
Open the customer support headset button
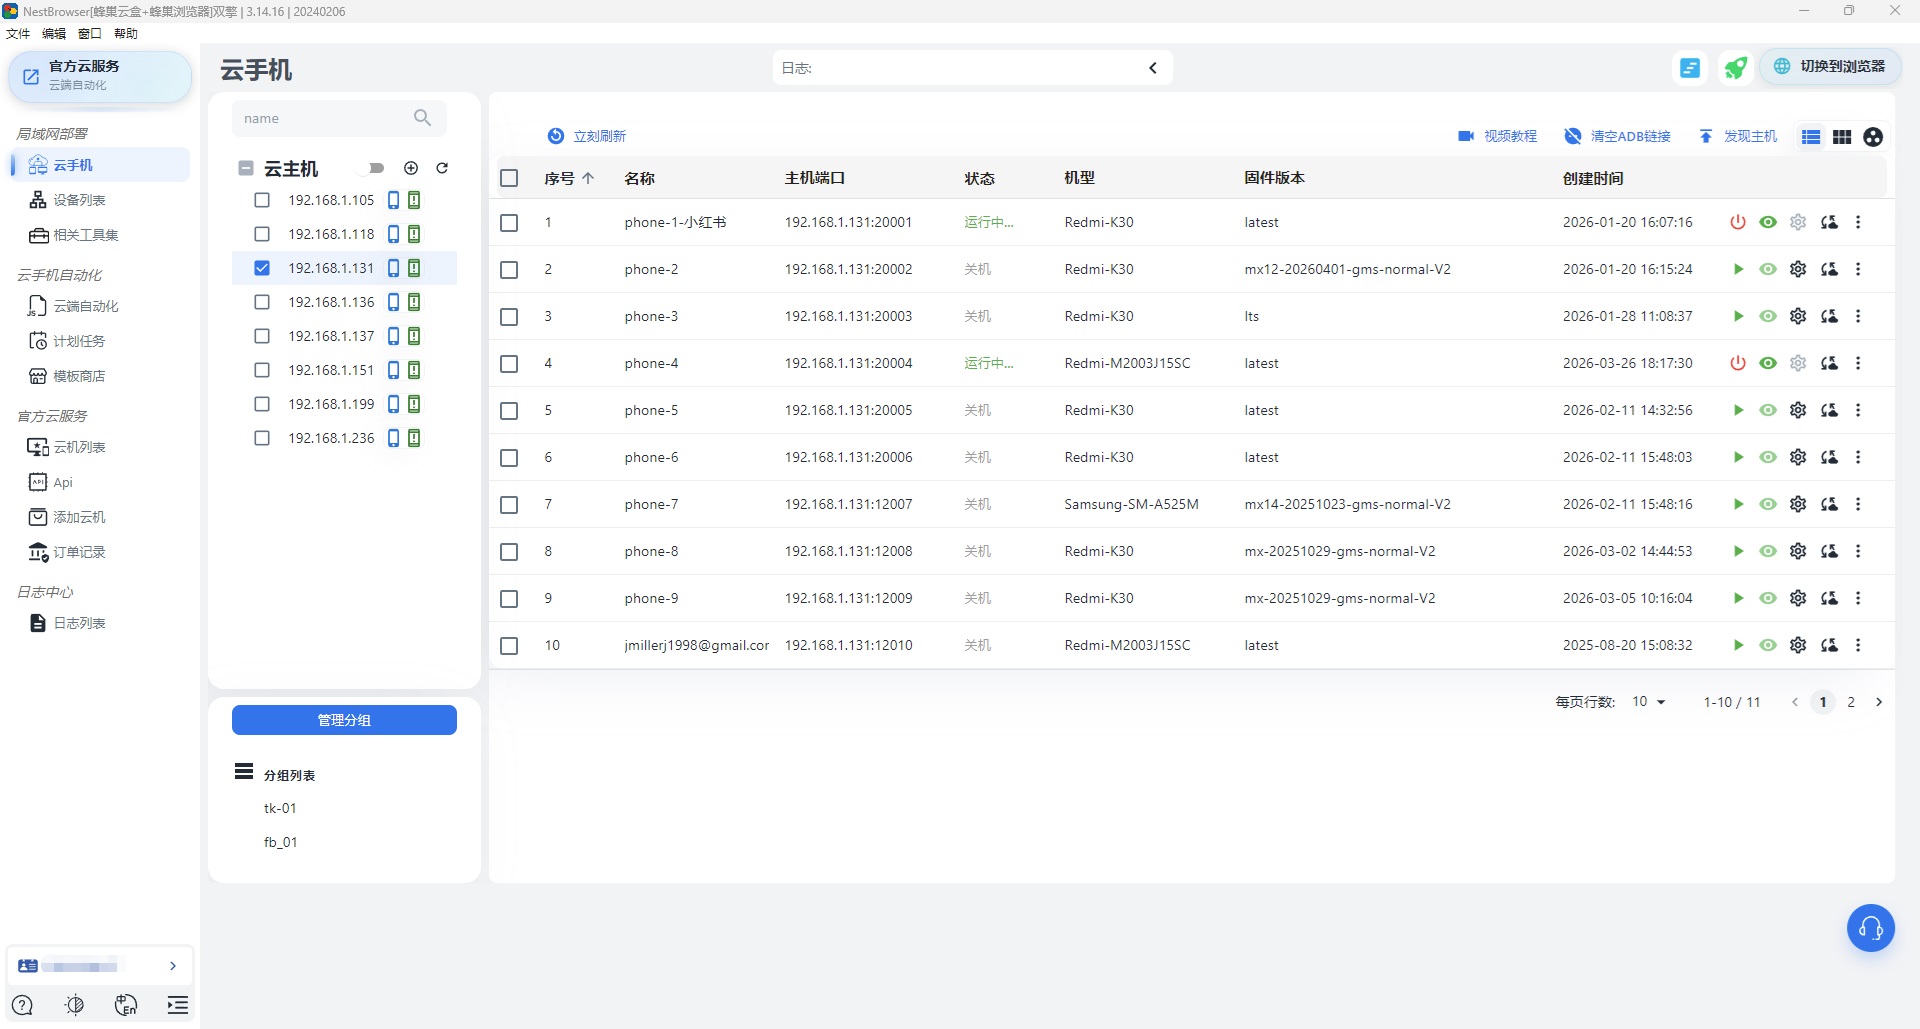pyautogui.click(x=1870, y=928)
